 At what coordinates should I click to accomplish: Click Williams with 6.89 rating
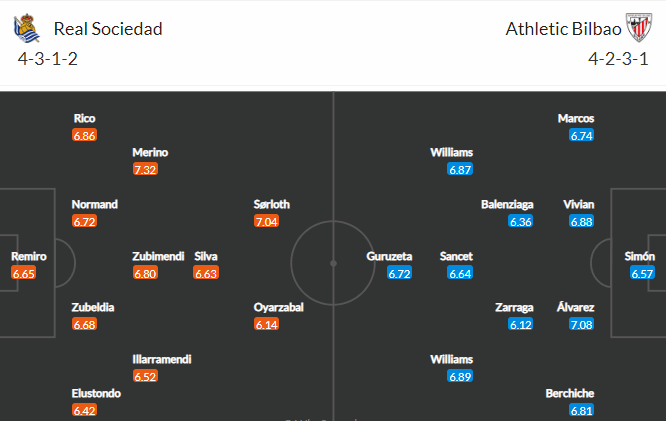click(x=452, y=359)
